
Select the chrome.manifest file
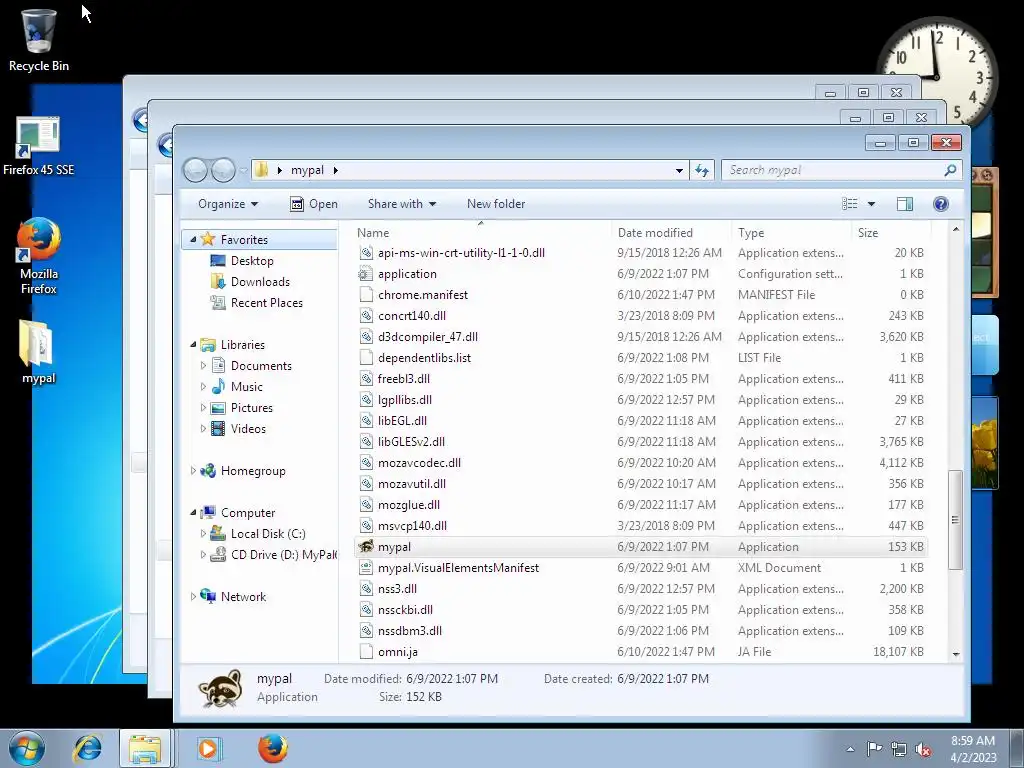coord(641,295)
